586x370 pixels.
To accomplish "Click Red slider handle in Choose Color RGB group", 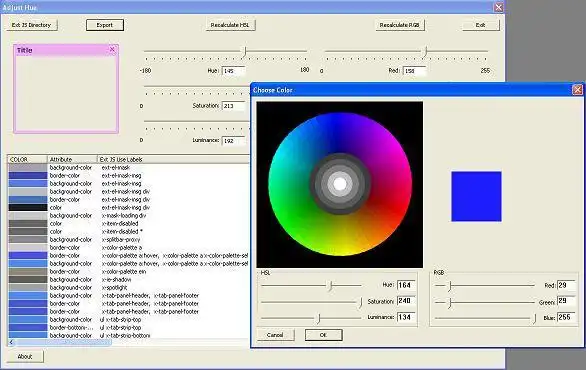I will [x=450, y=286].
